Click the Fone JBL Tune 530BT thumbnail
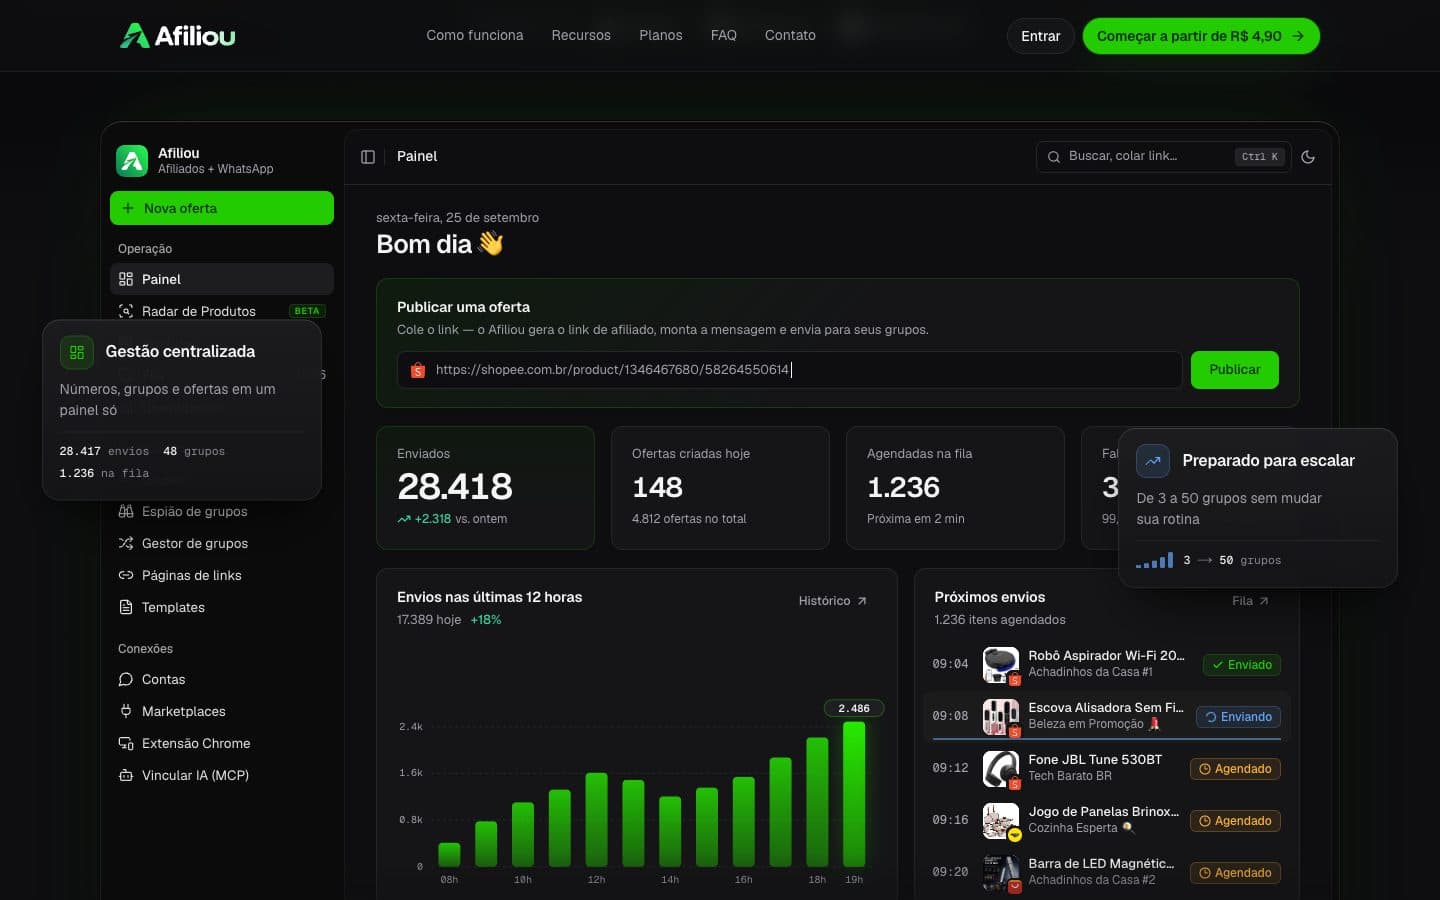 tap(1001, 769)
